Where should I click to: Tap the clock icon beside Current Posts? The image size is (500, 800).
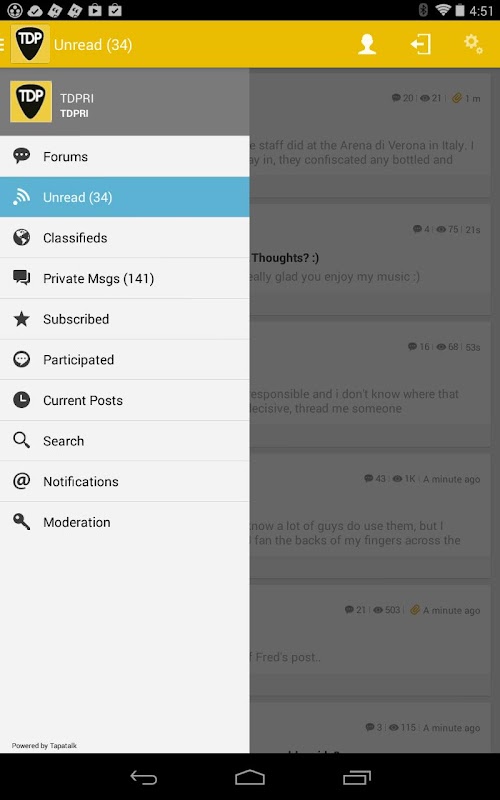21,400
